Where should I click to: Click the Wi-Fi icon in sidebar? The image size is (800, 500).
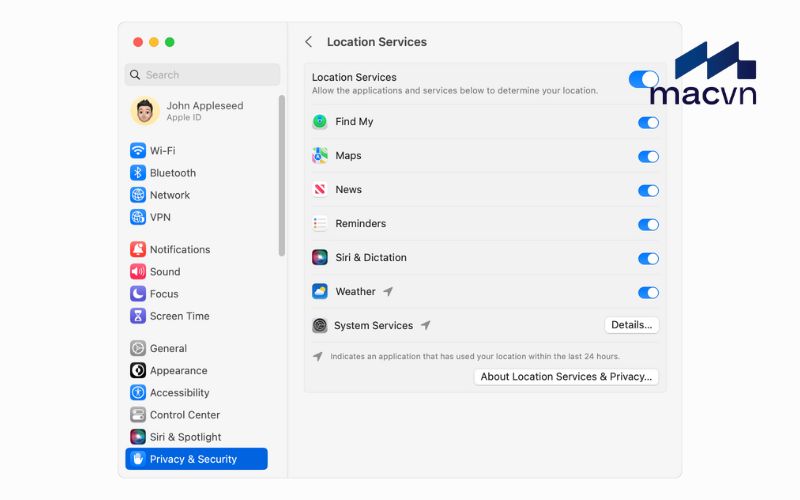[x=138, y=151]
